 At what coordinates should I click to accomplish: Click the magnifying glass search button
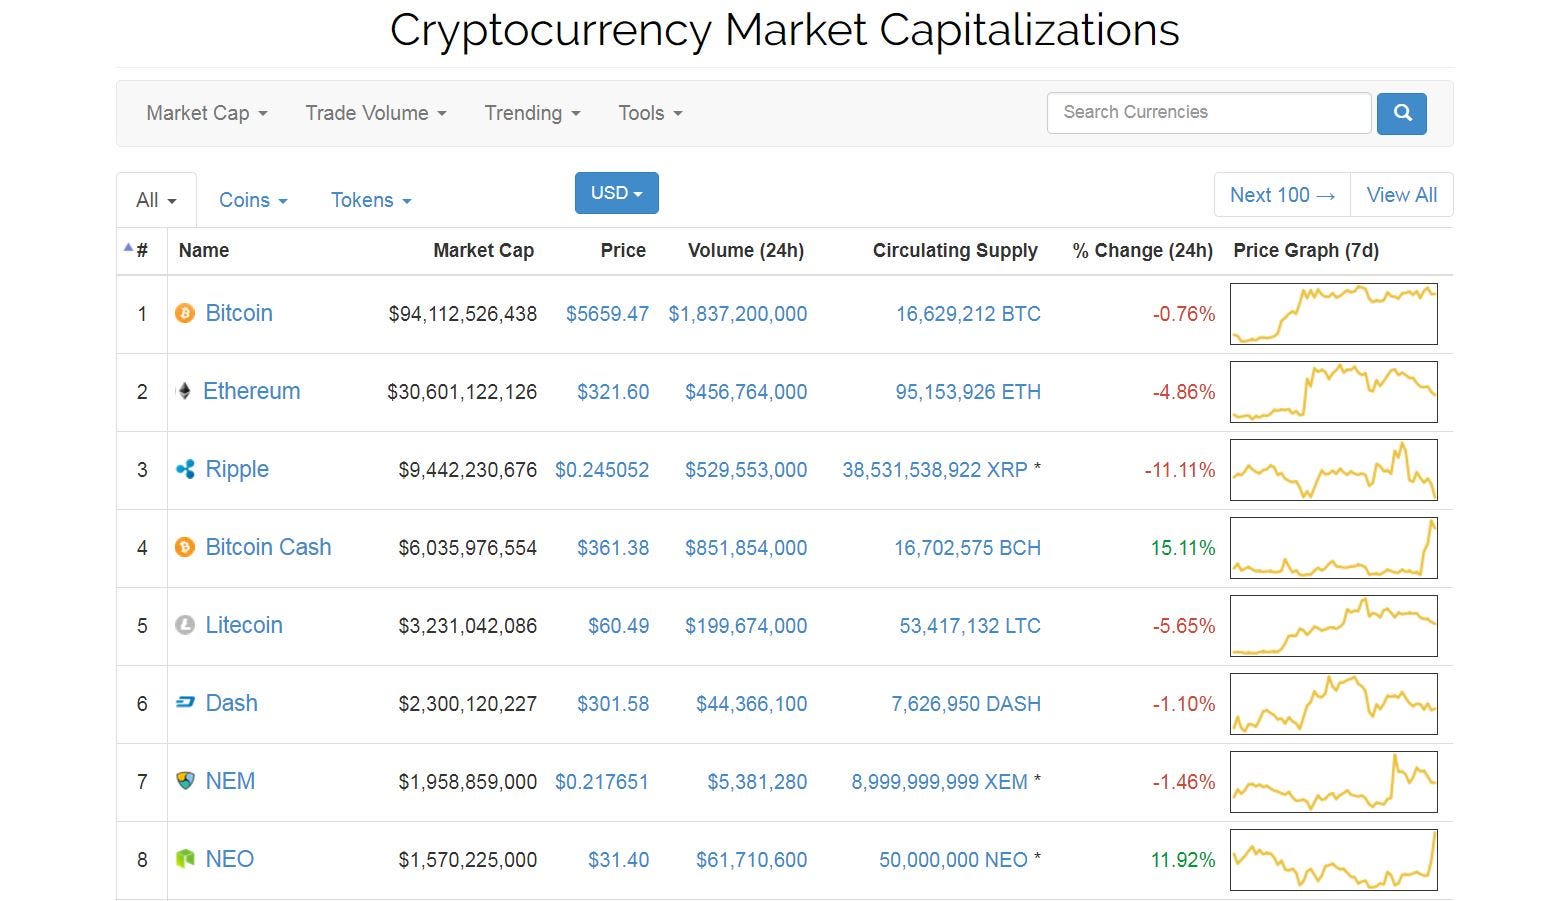pos(1401,113)
